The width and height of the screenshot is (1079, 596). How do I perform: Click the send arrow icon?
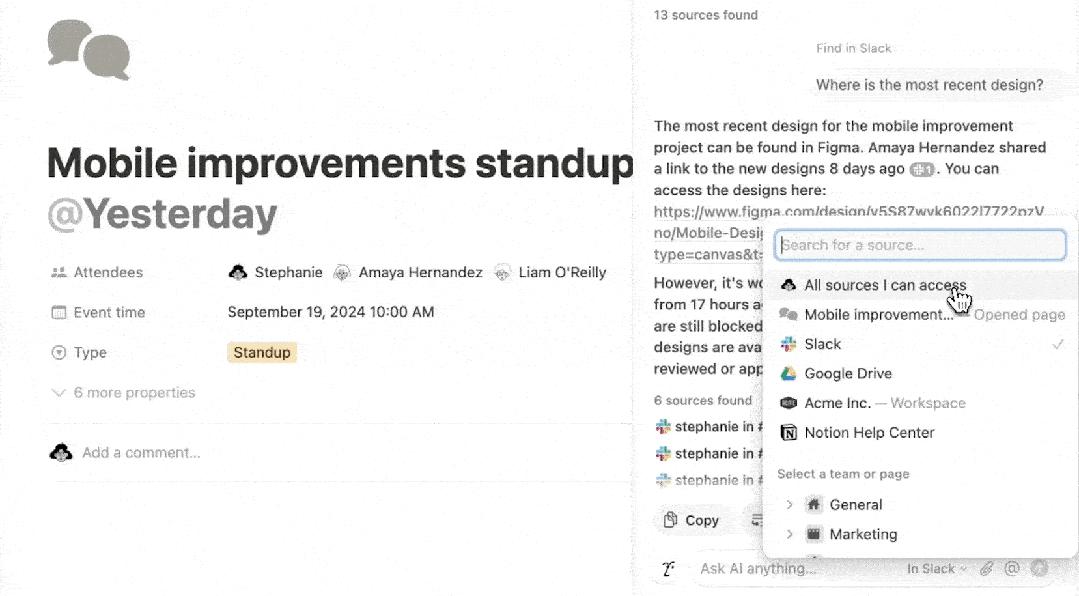[x=1039, y=568]
